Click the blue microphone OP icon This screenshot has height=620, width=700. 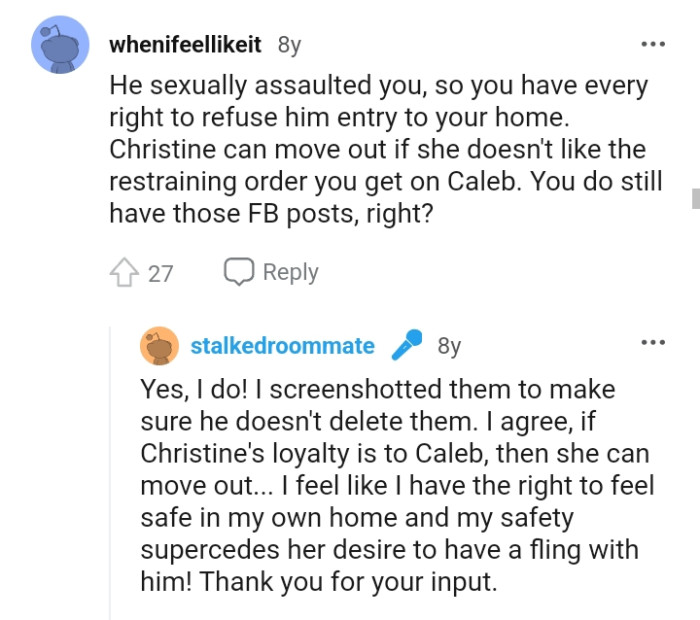(406, 345)
